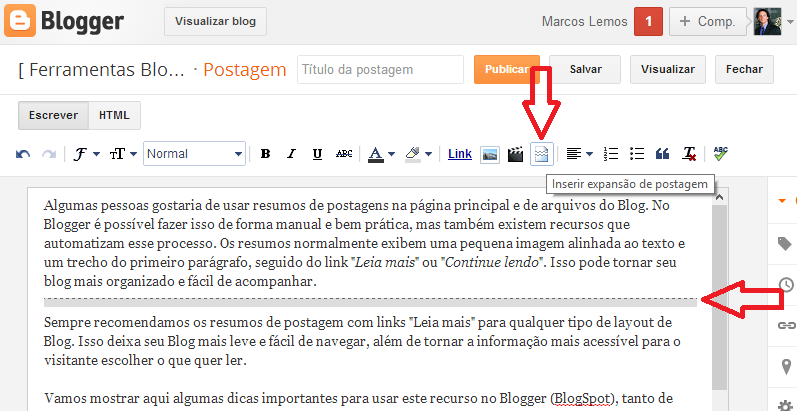Switch to the HTML editor tab

pyautogui.click(x=114, y=115)
